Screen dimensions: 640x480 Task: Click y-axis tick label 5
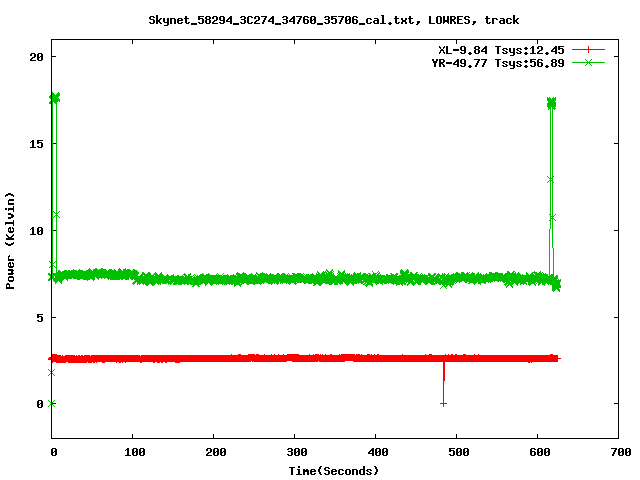[40, 318]
